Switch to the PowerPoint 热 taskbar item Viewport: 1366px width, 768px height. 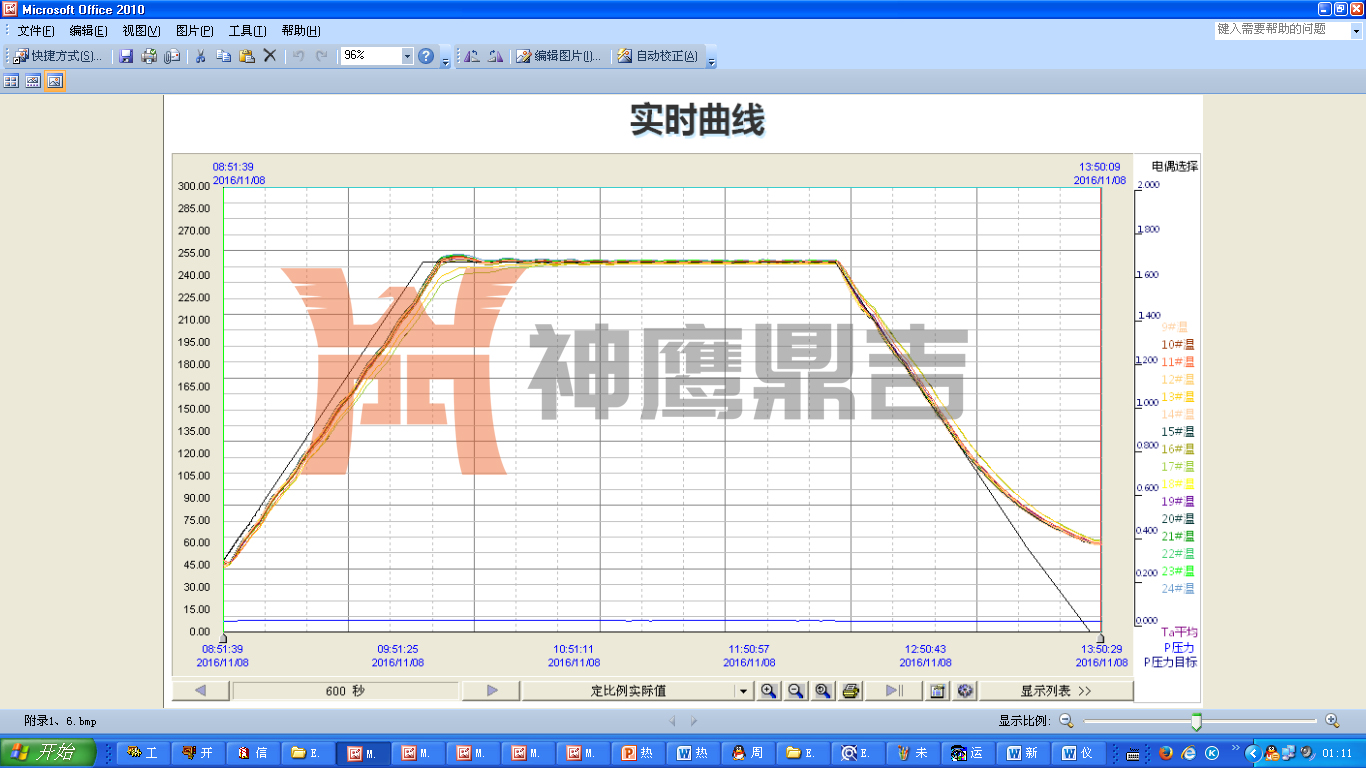click(638, 753)
